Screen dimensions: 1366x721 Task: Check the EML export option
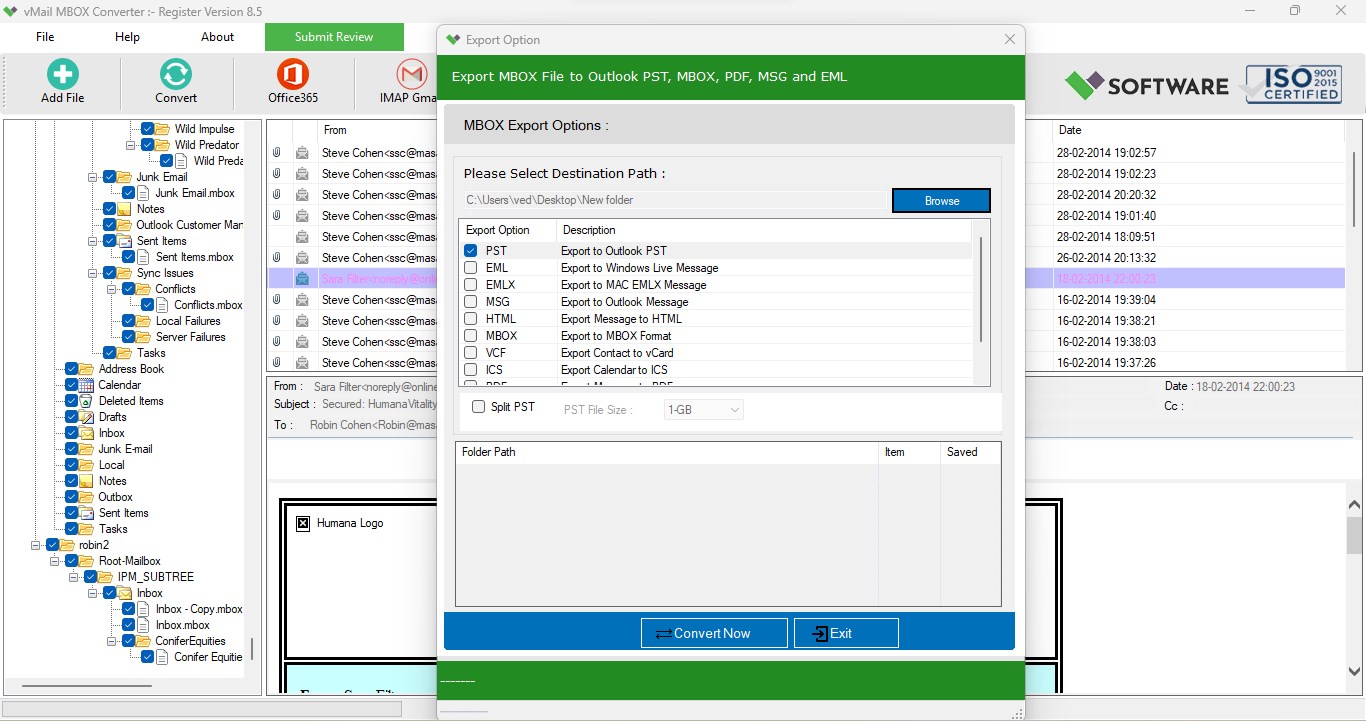click(471, 268)
